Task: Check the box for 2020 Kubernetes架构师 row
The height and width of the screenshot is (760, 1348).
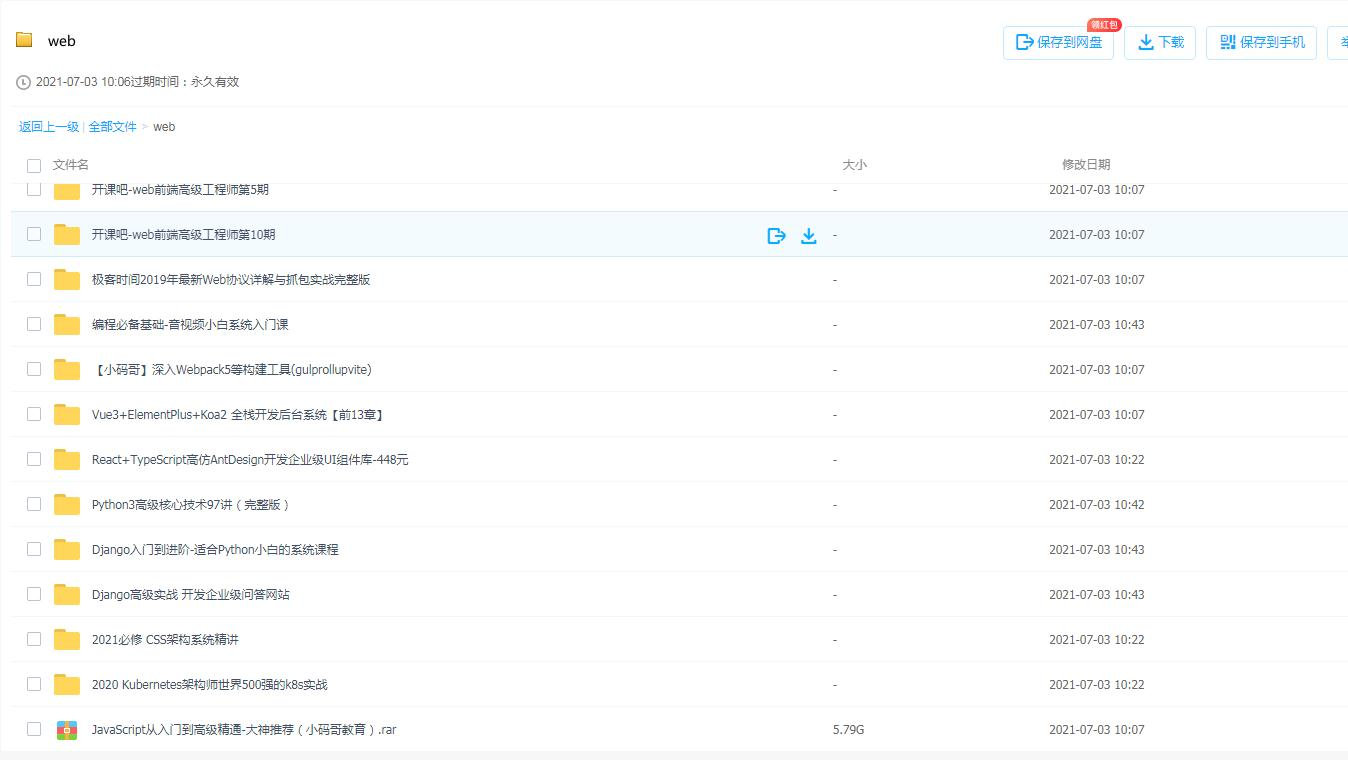Action: 34,684
